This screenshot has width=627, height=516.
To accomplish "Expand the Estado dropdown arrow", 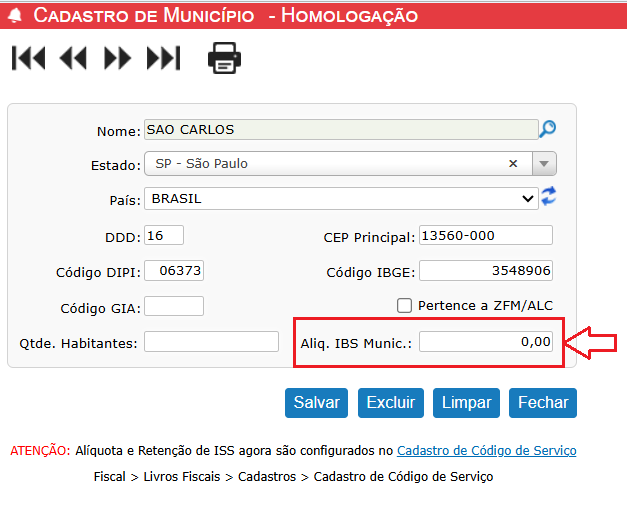I will click(x=543, y=163).
